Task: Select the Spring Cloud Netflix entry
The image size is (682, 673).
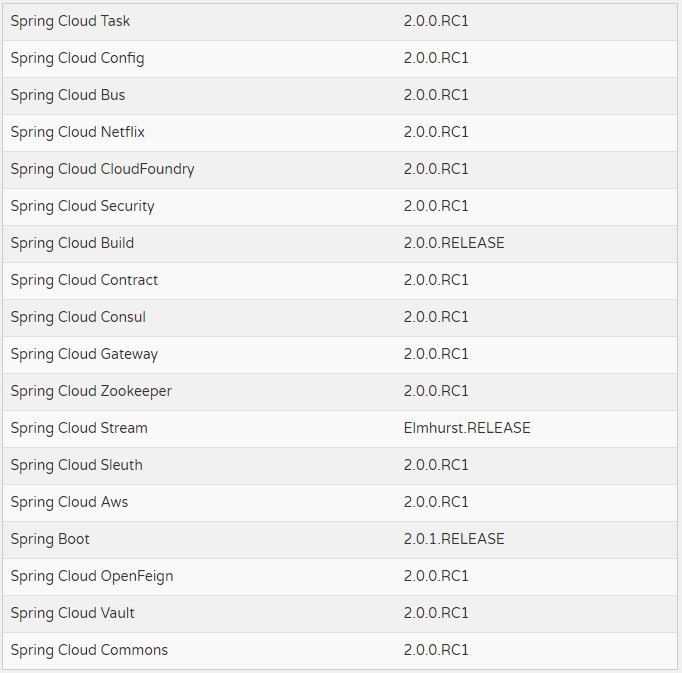Action: click(x=78, y=132)
